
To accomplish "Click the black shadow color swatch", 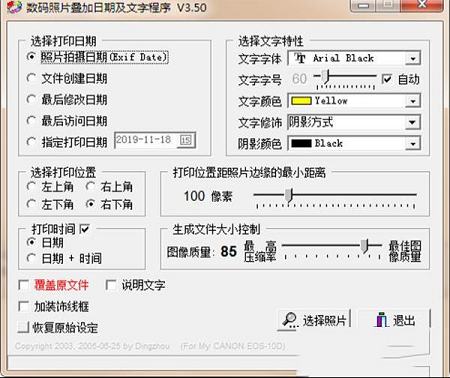I will (x=301, y=143).
